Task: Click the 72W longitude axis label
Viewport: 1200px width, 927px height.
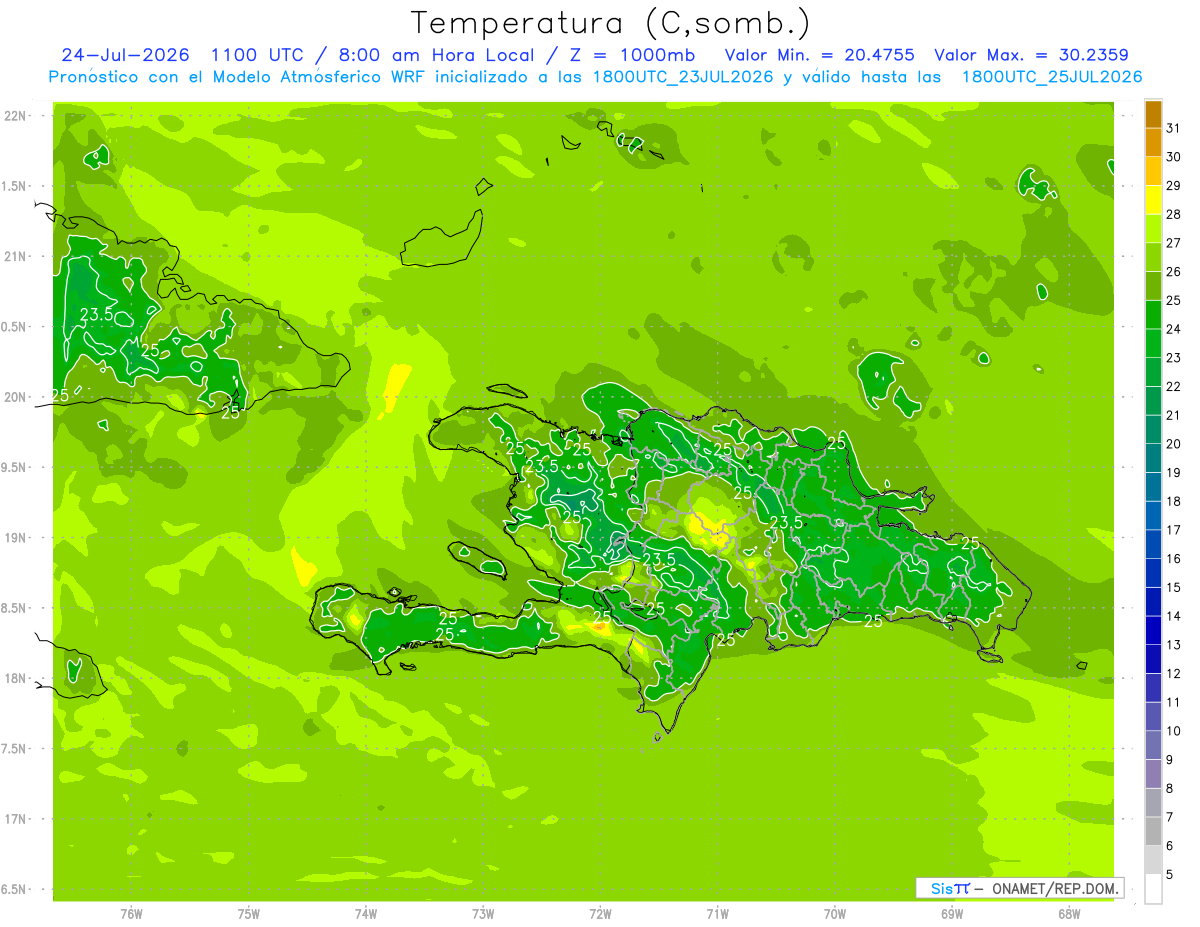Action: (600, 912)
